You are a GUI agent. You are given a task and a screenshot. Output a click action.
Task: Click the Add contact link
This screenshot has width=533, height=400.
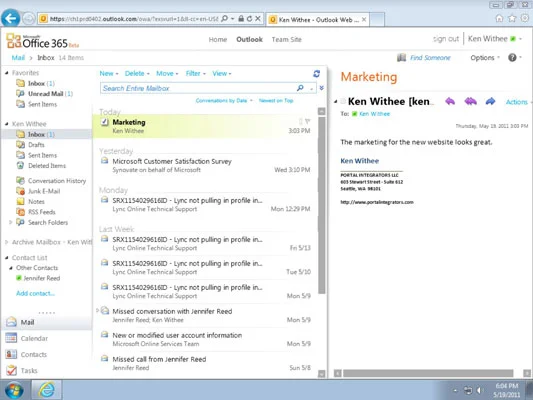pos(35,293)
